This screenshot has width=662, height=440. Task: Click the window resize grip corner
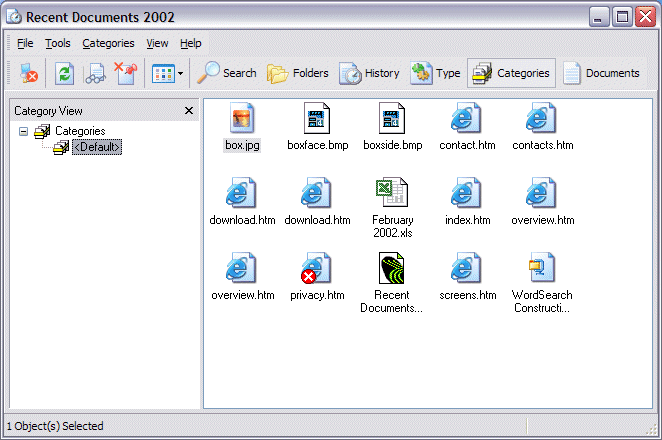(x=651, y=429)
